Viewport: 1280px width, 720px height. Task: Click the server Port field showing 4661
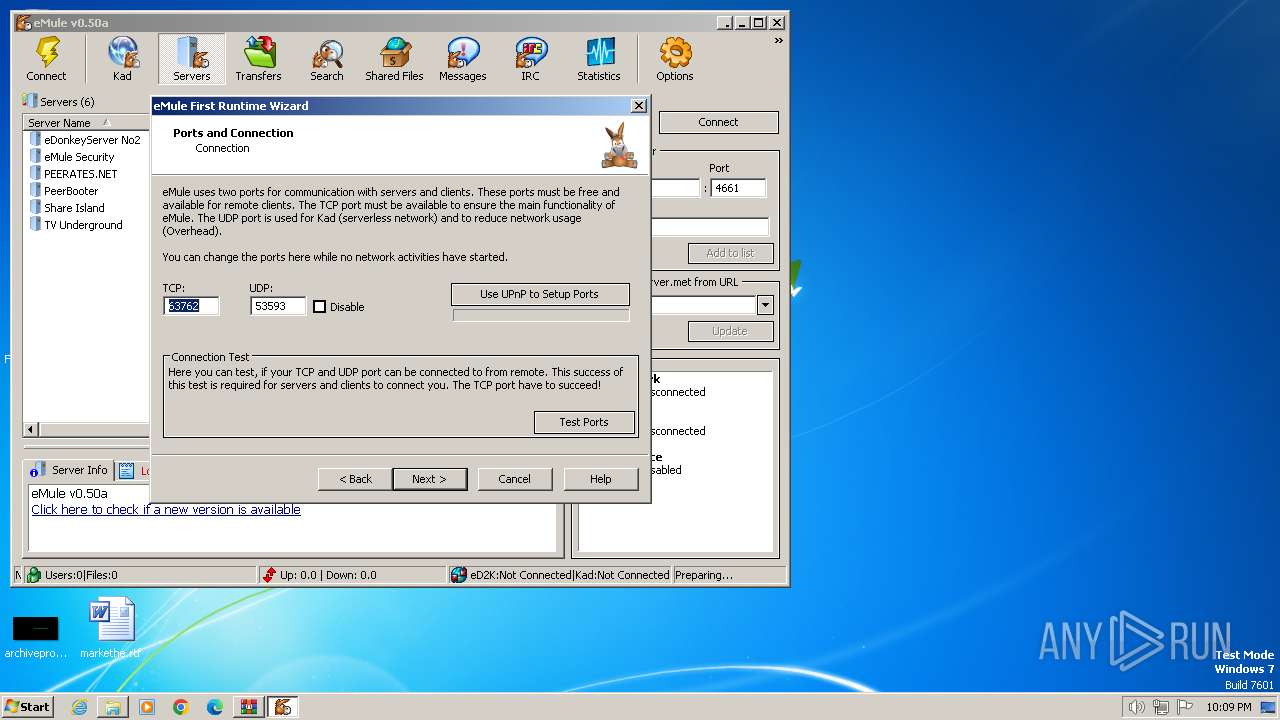(738, 188)
